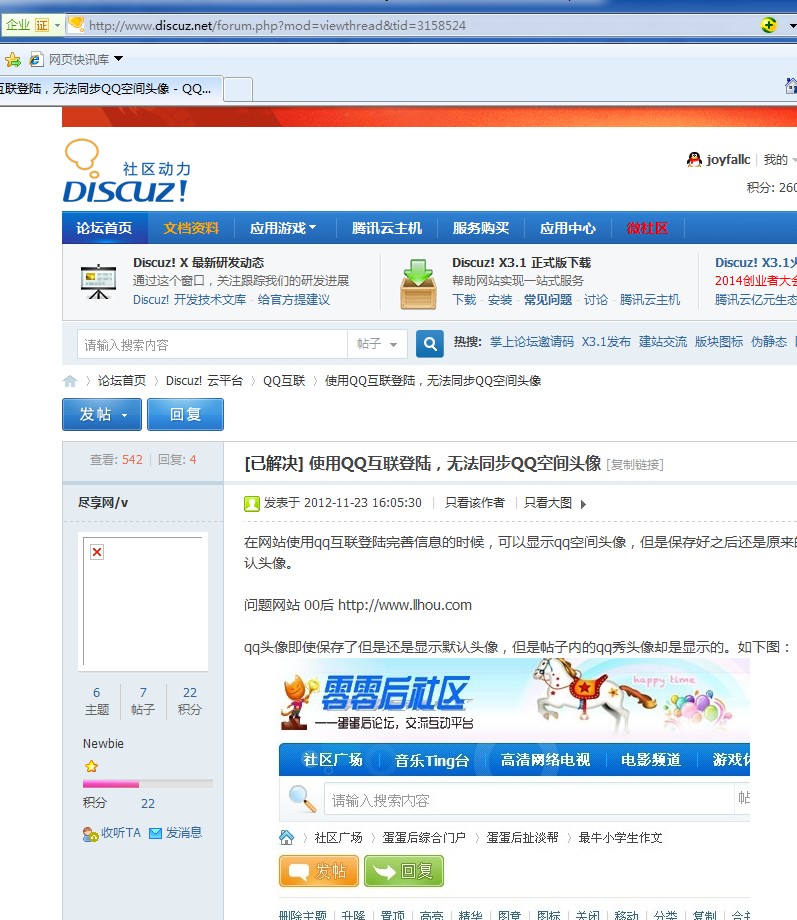Image resolution: width=797 pixels, height=920 pixels.
Task: Click the URL address bar
Action: (x=411, y=25)
